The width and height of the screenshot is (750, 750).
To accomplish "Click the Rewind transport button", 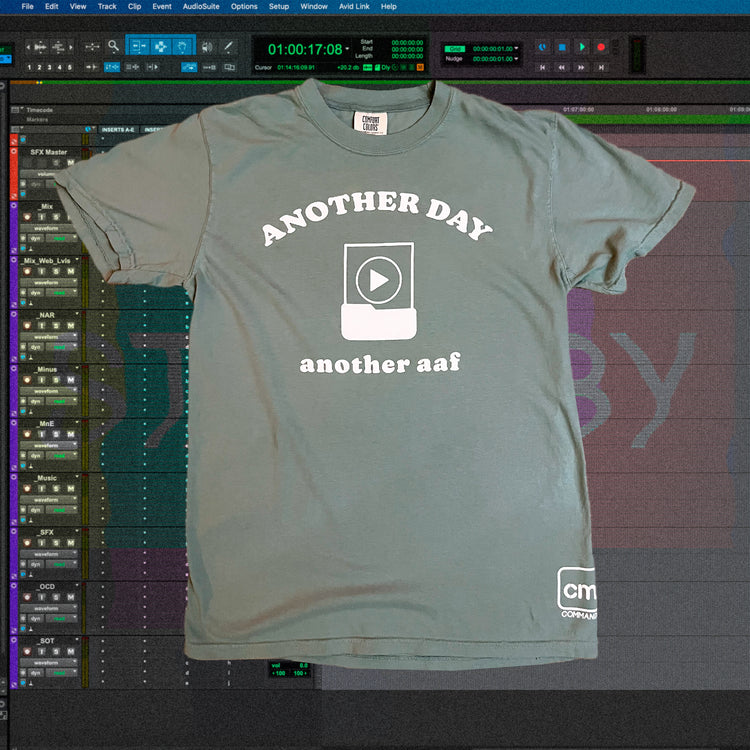I will [562, 67].
